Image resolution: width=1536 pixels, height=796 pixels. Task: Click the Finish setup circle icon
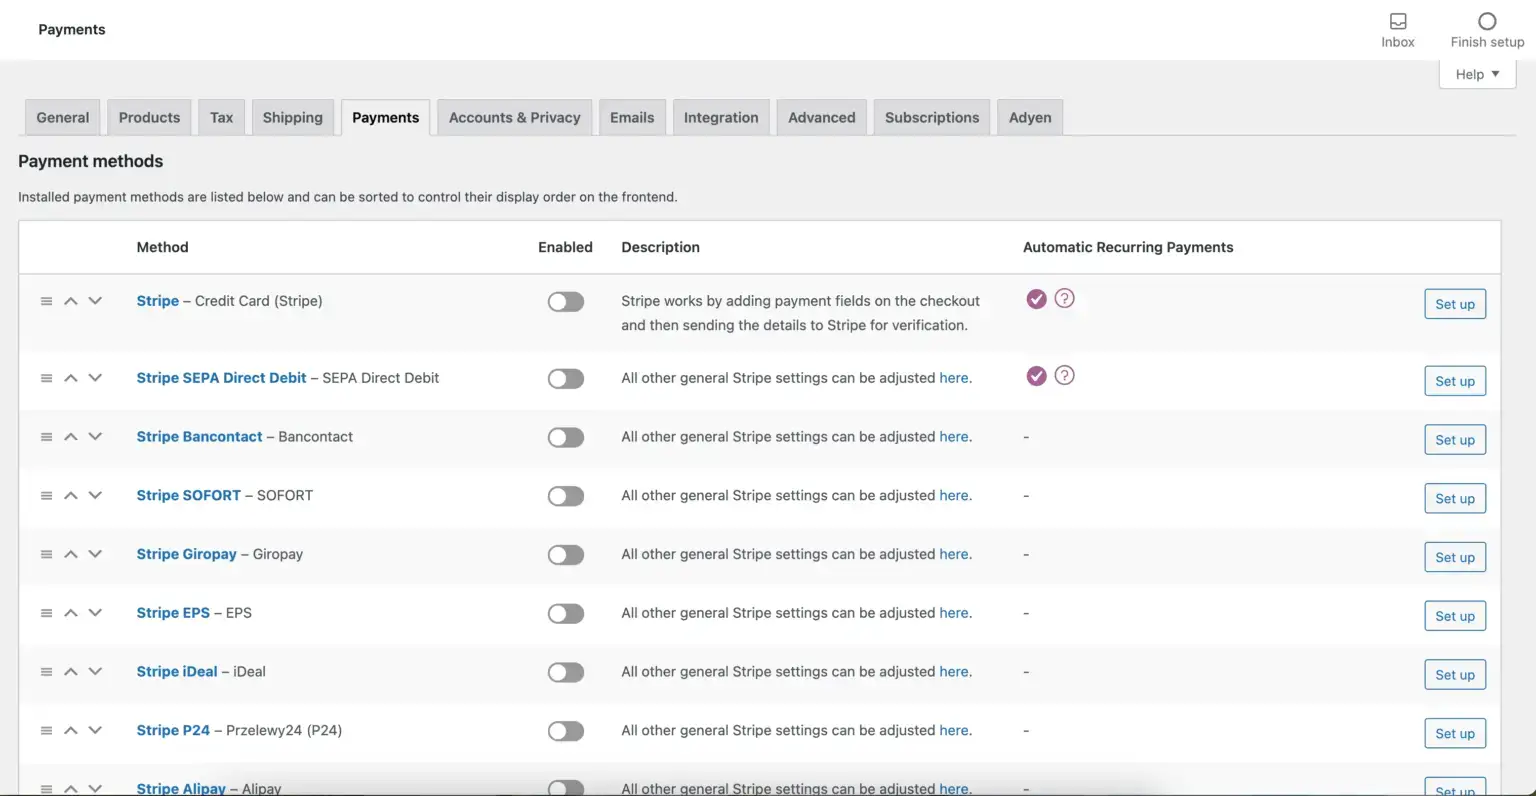(1487, 21)
